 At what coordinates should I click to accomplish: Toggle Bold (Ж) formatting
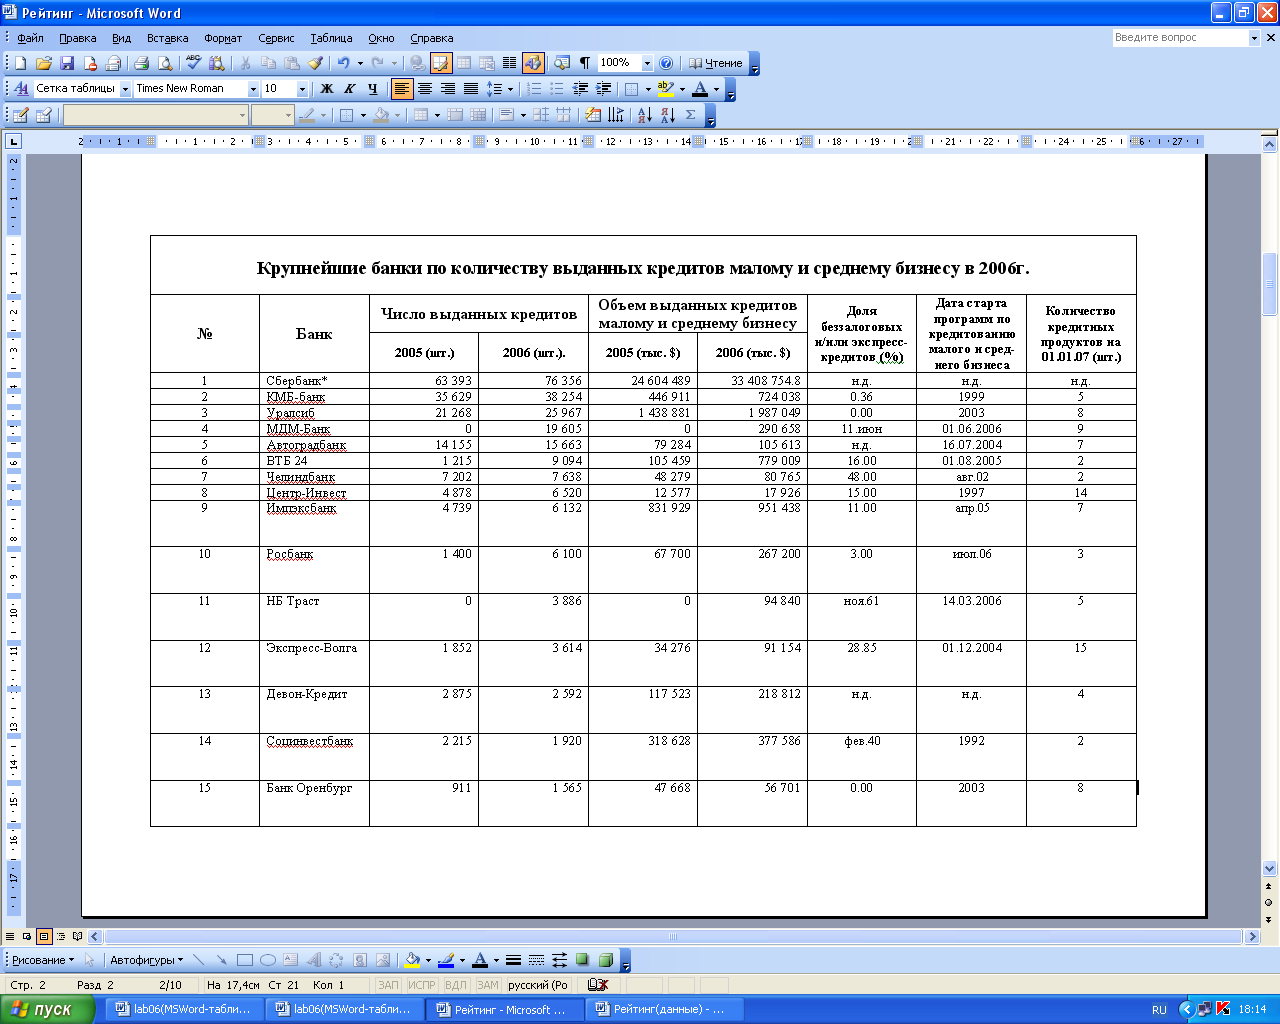tap(326, 89)
